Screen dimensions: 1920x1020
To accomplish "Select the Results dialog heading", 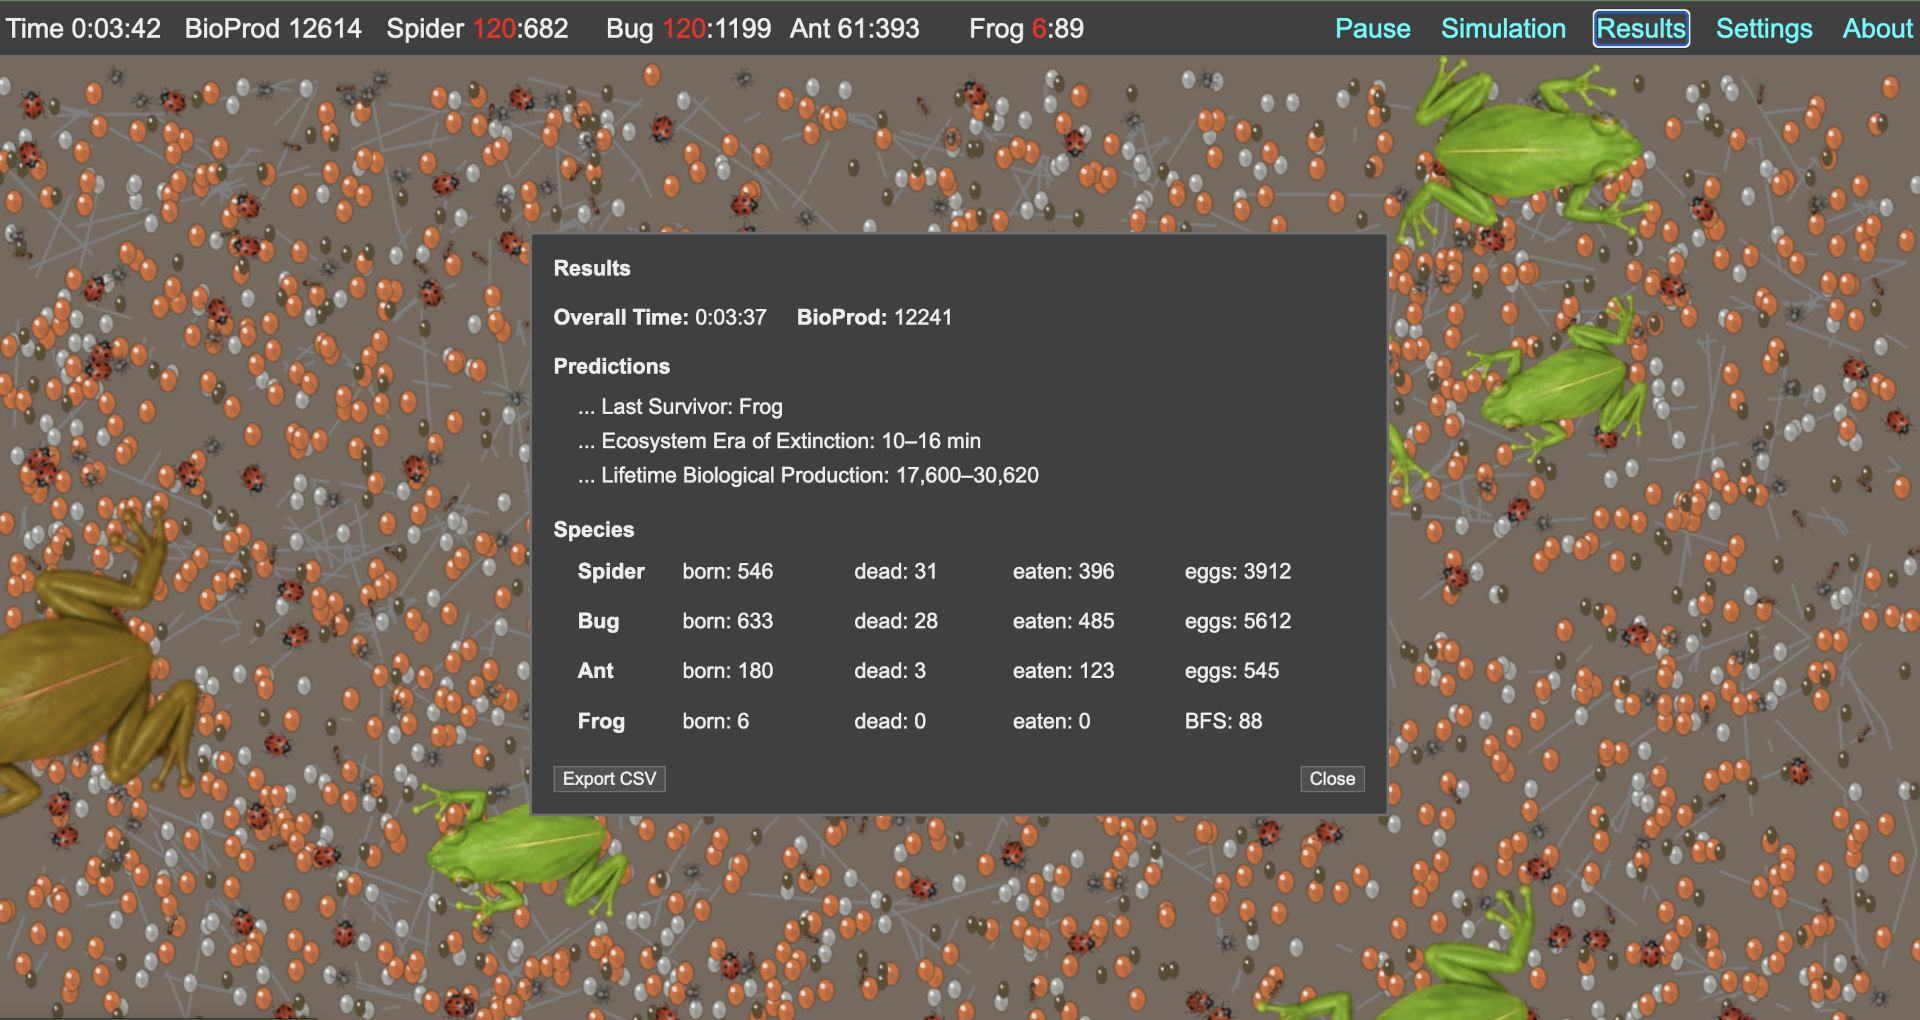I will [592, 268].
